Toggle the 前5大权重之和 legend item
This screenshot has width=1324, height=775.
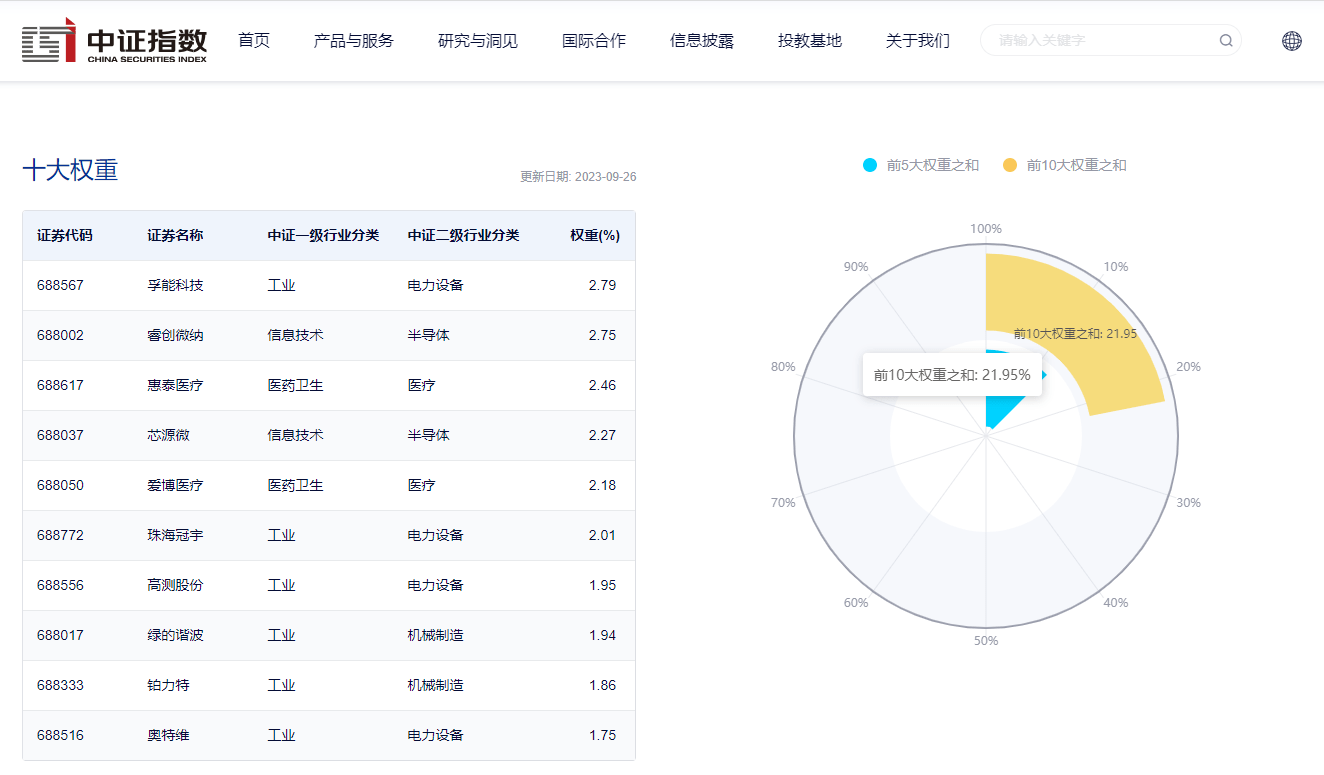click(x=921, y=165)
